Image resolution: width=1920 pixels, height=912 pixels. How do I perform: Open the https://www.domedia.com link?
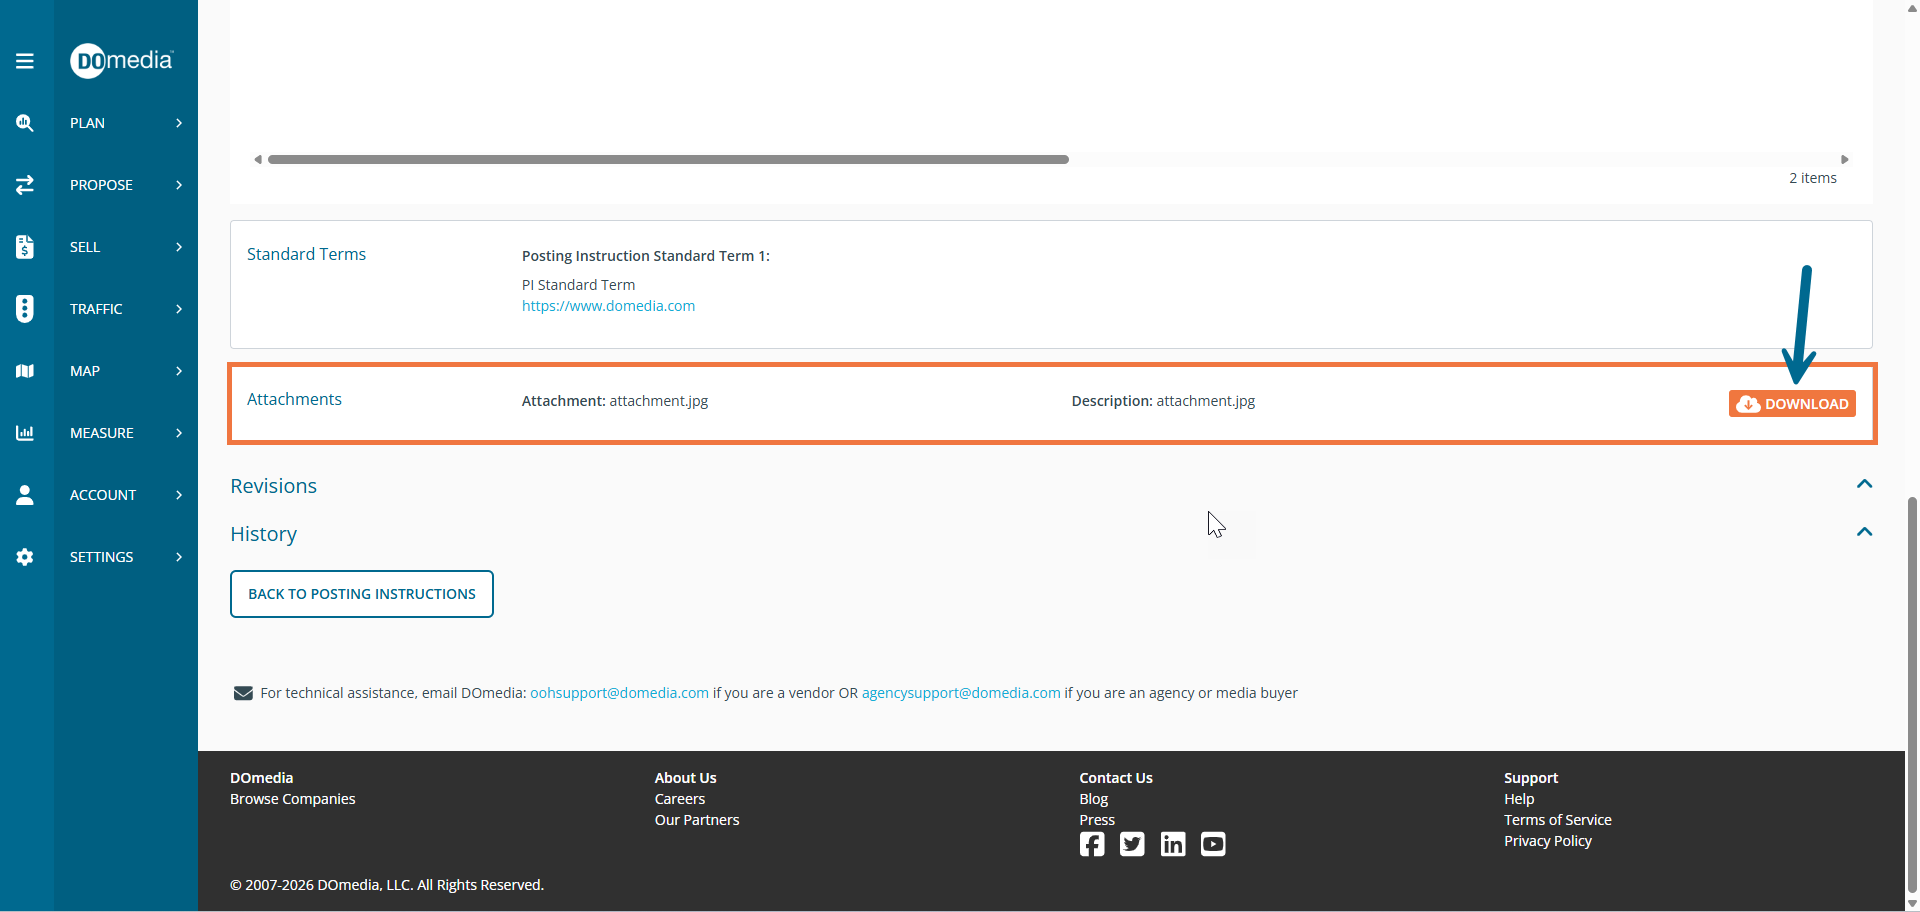(x=608, y=306)
